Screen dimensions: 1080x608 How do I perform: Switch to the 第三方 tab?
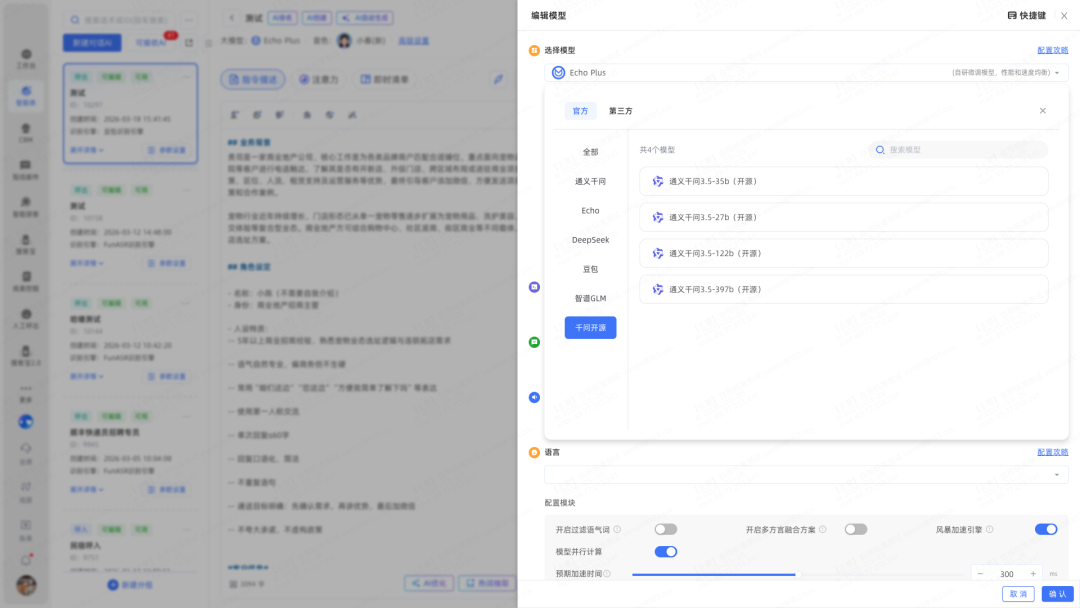620,111
